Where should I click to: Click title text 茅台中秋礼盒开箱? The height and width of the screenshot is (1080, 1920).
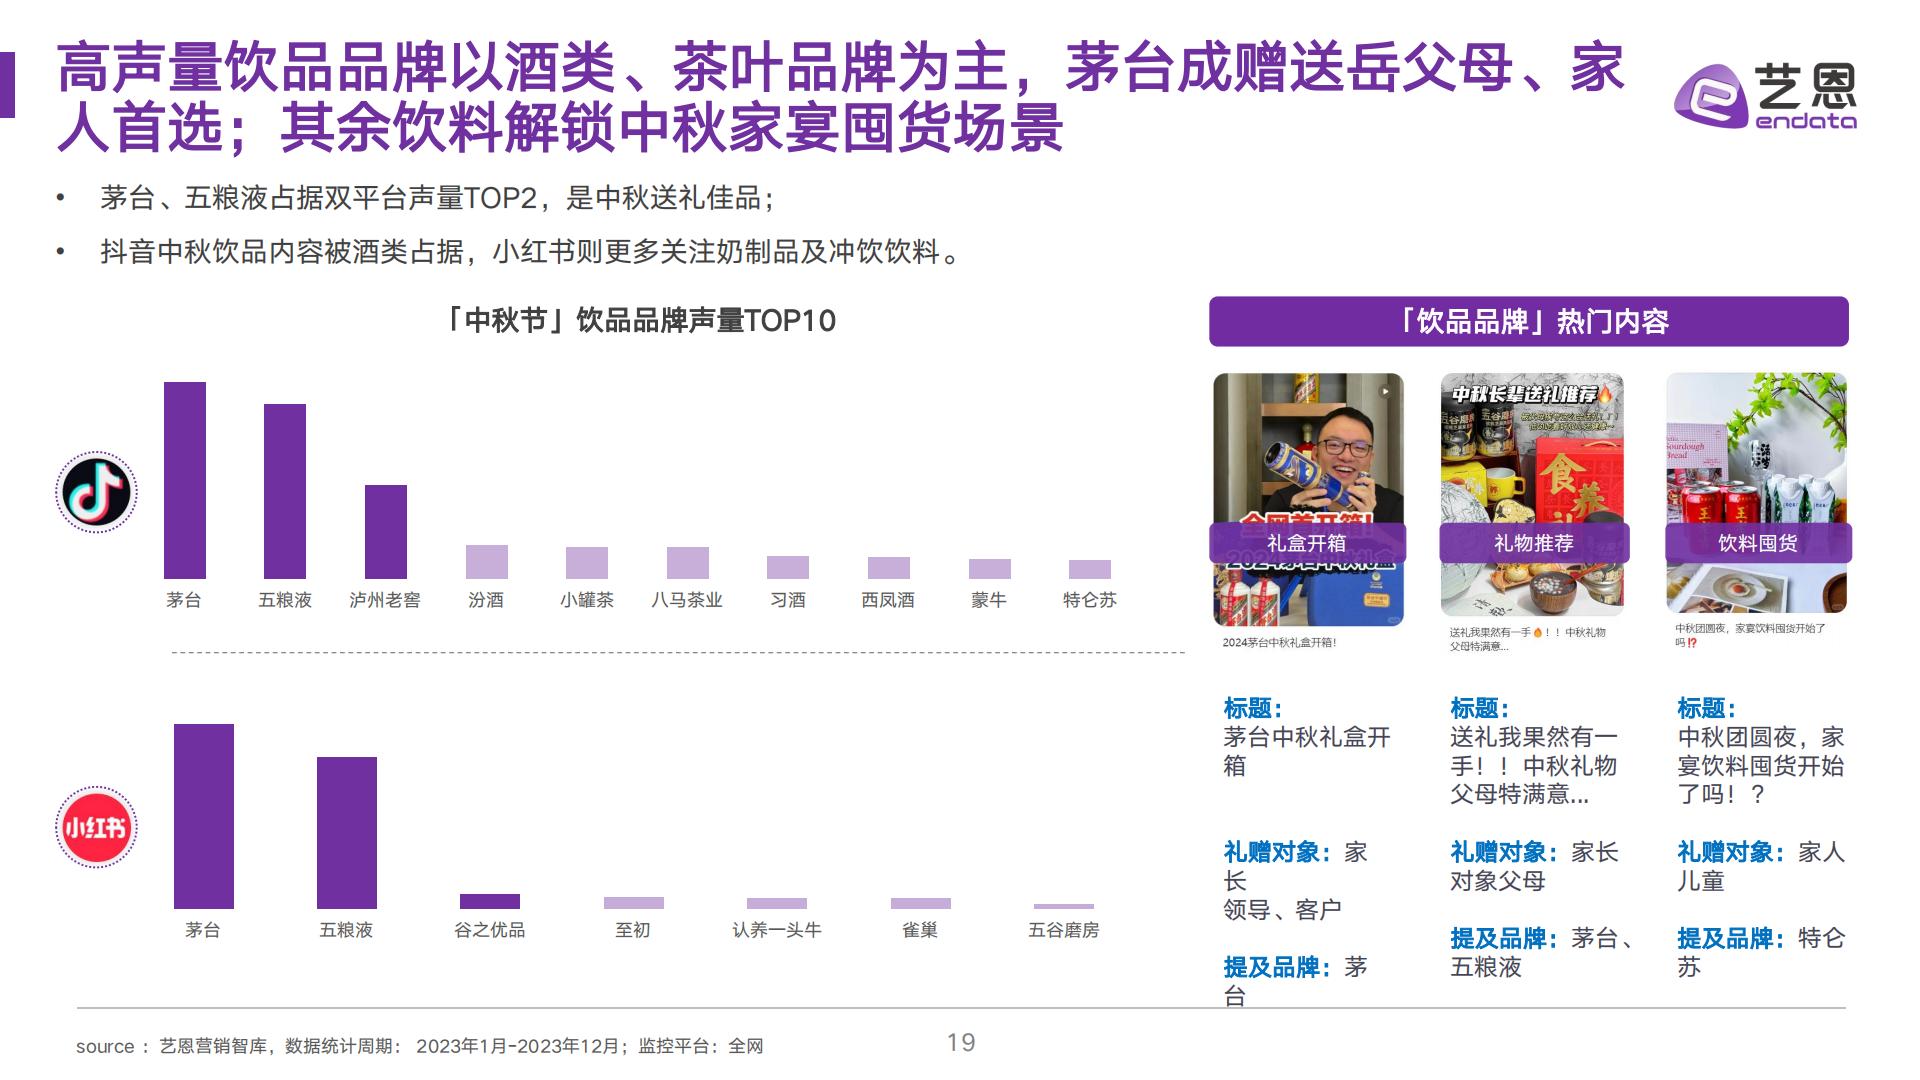click(1307, 751)
